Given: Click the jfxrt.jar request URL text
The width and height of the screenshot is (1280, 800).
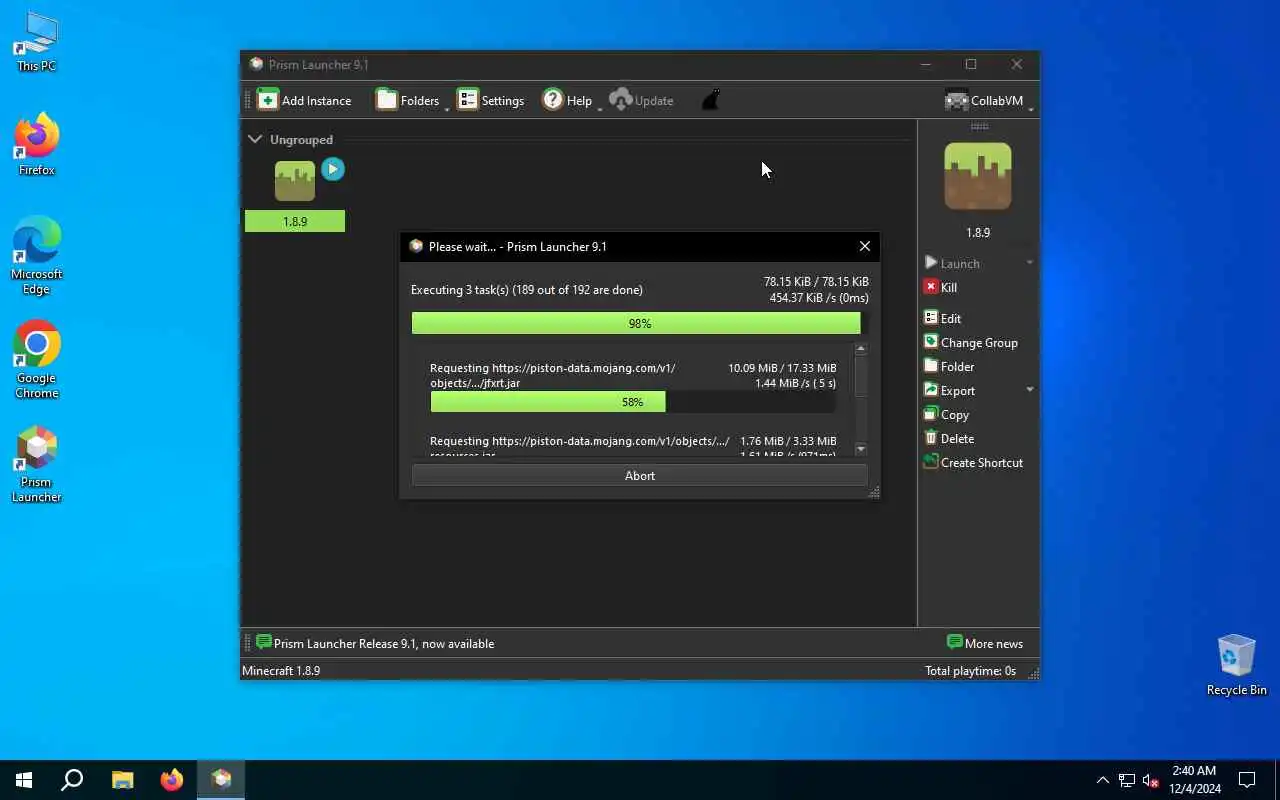Looking at the screenshot, I should tap(553, 375).
